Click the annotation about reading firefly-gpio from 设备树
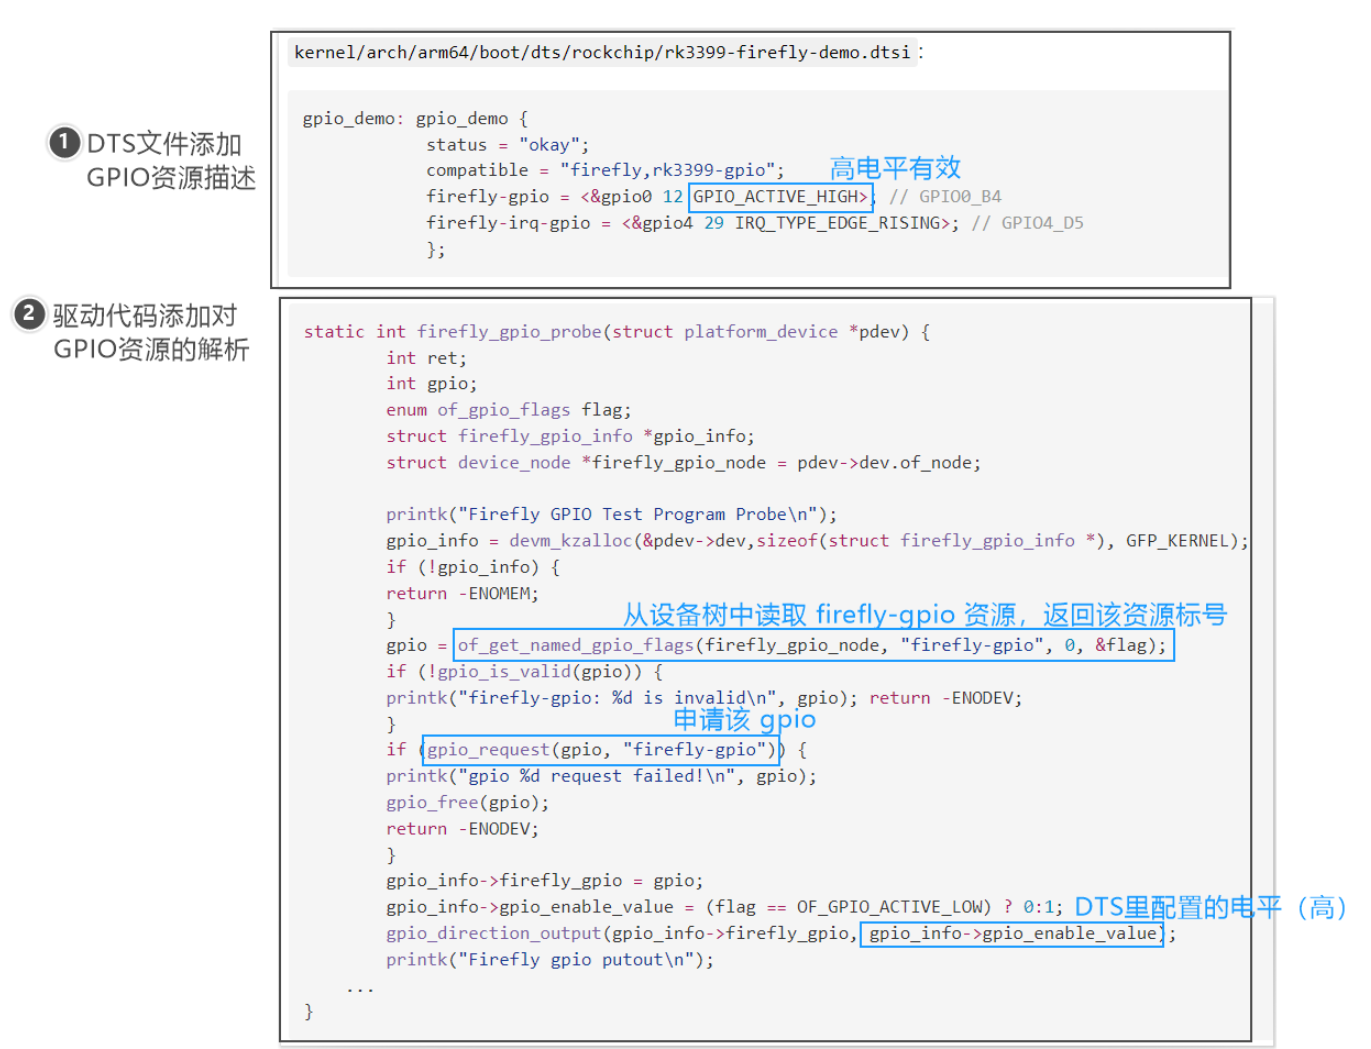The width and height of the screenshot is (1371, 1049). [924, 614]
